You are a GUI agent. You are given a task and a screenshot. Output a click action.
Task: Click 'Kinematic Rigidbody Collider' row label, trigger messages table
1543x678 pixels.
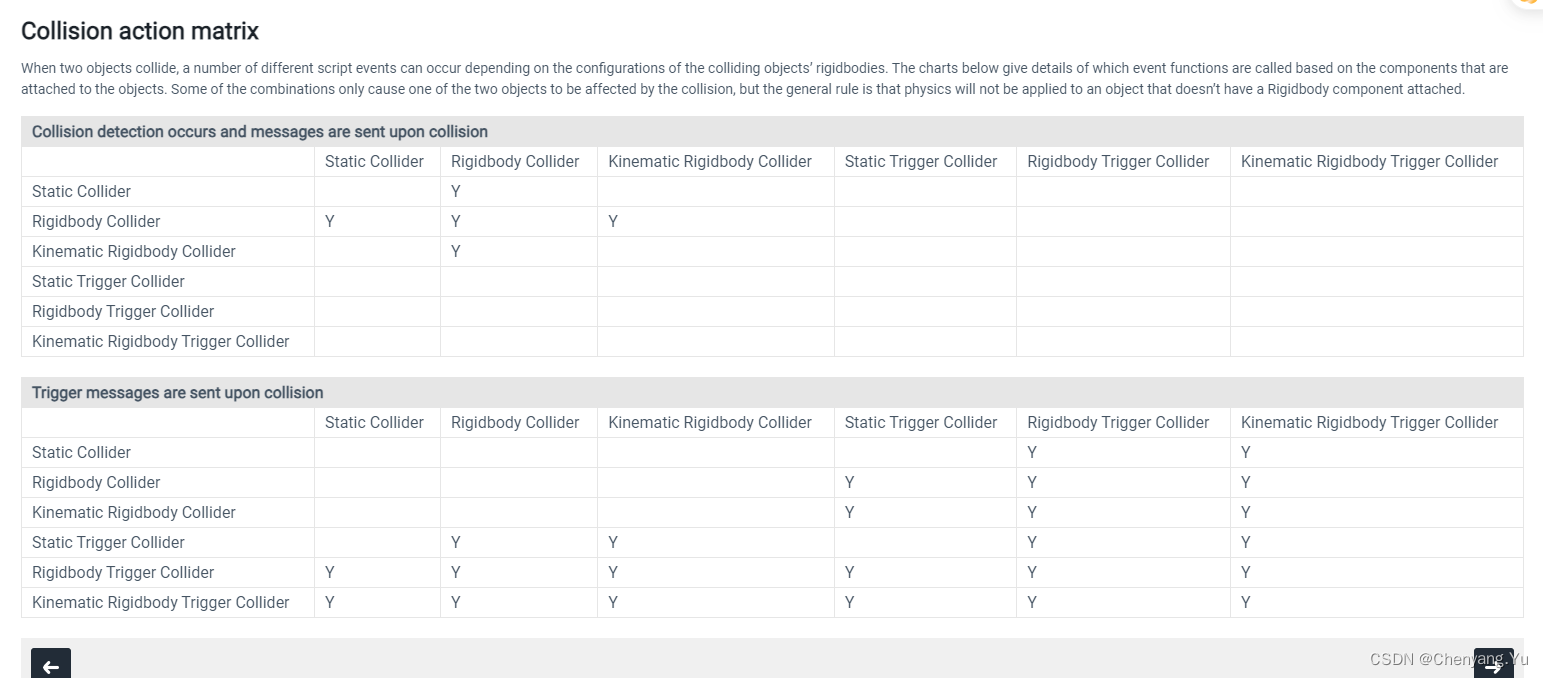tap(134, 513)
